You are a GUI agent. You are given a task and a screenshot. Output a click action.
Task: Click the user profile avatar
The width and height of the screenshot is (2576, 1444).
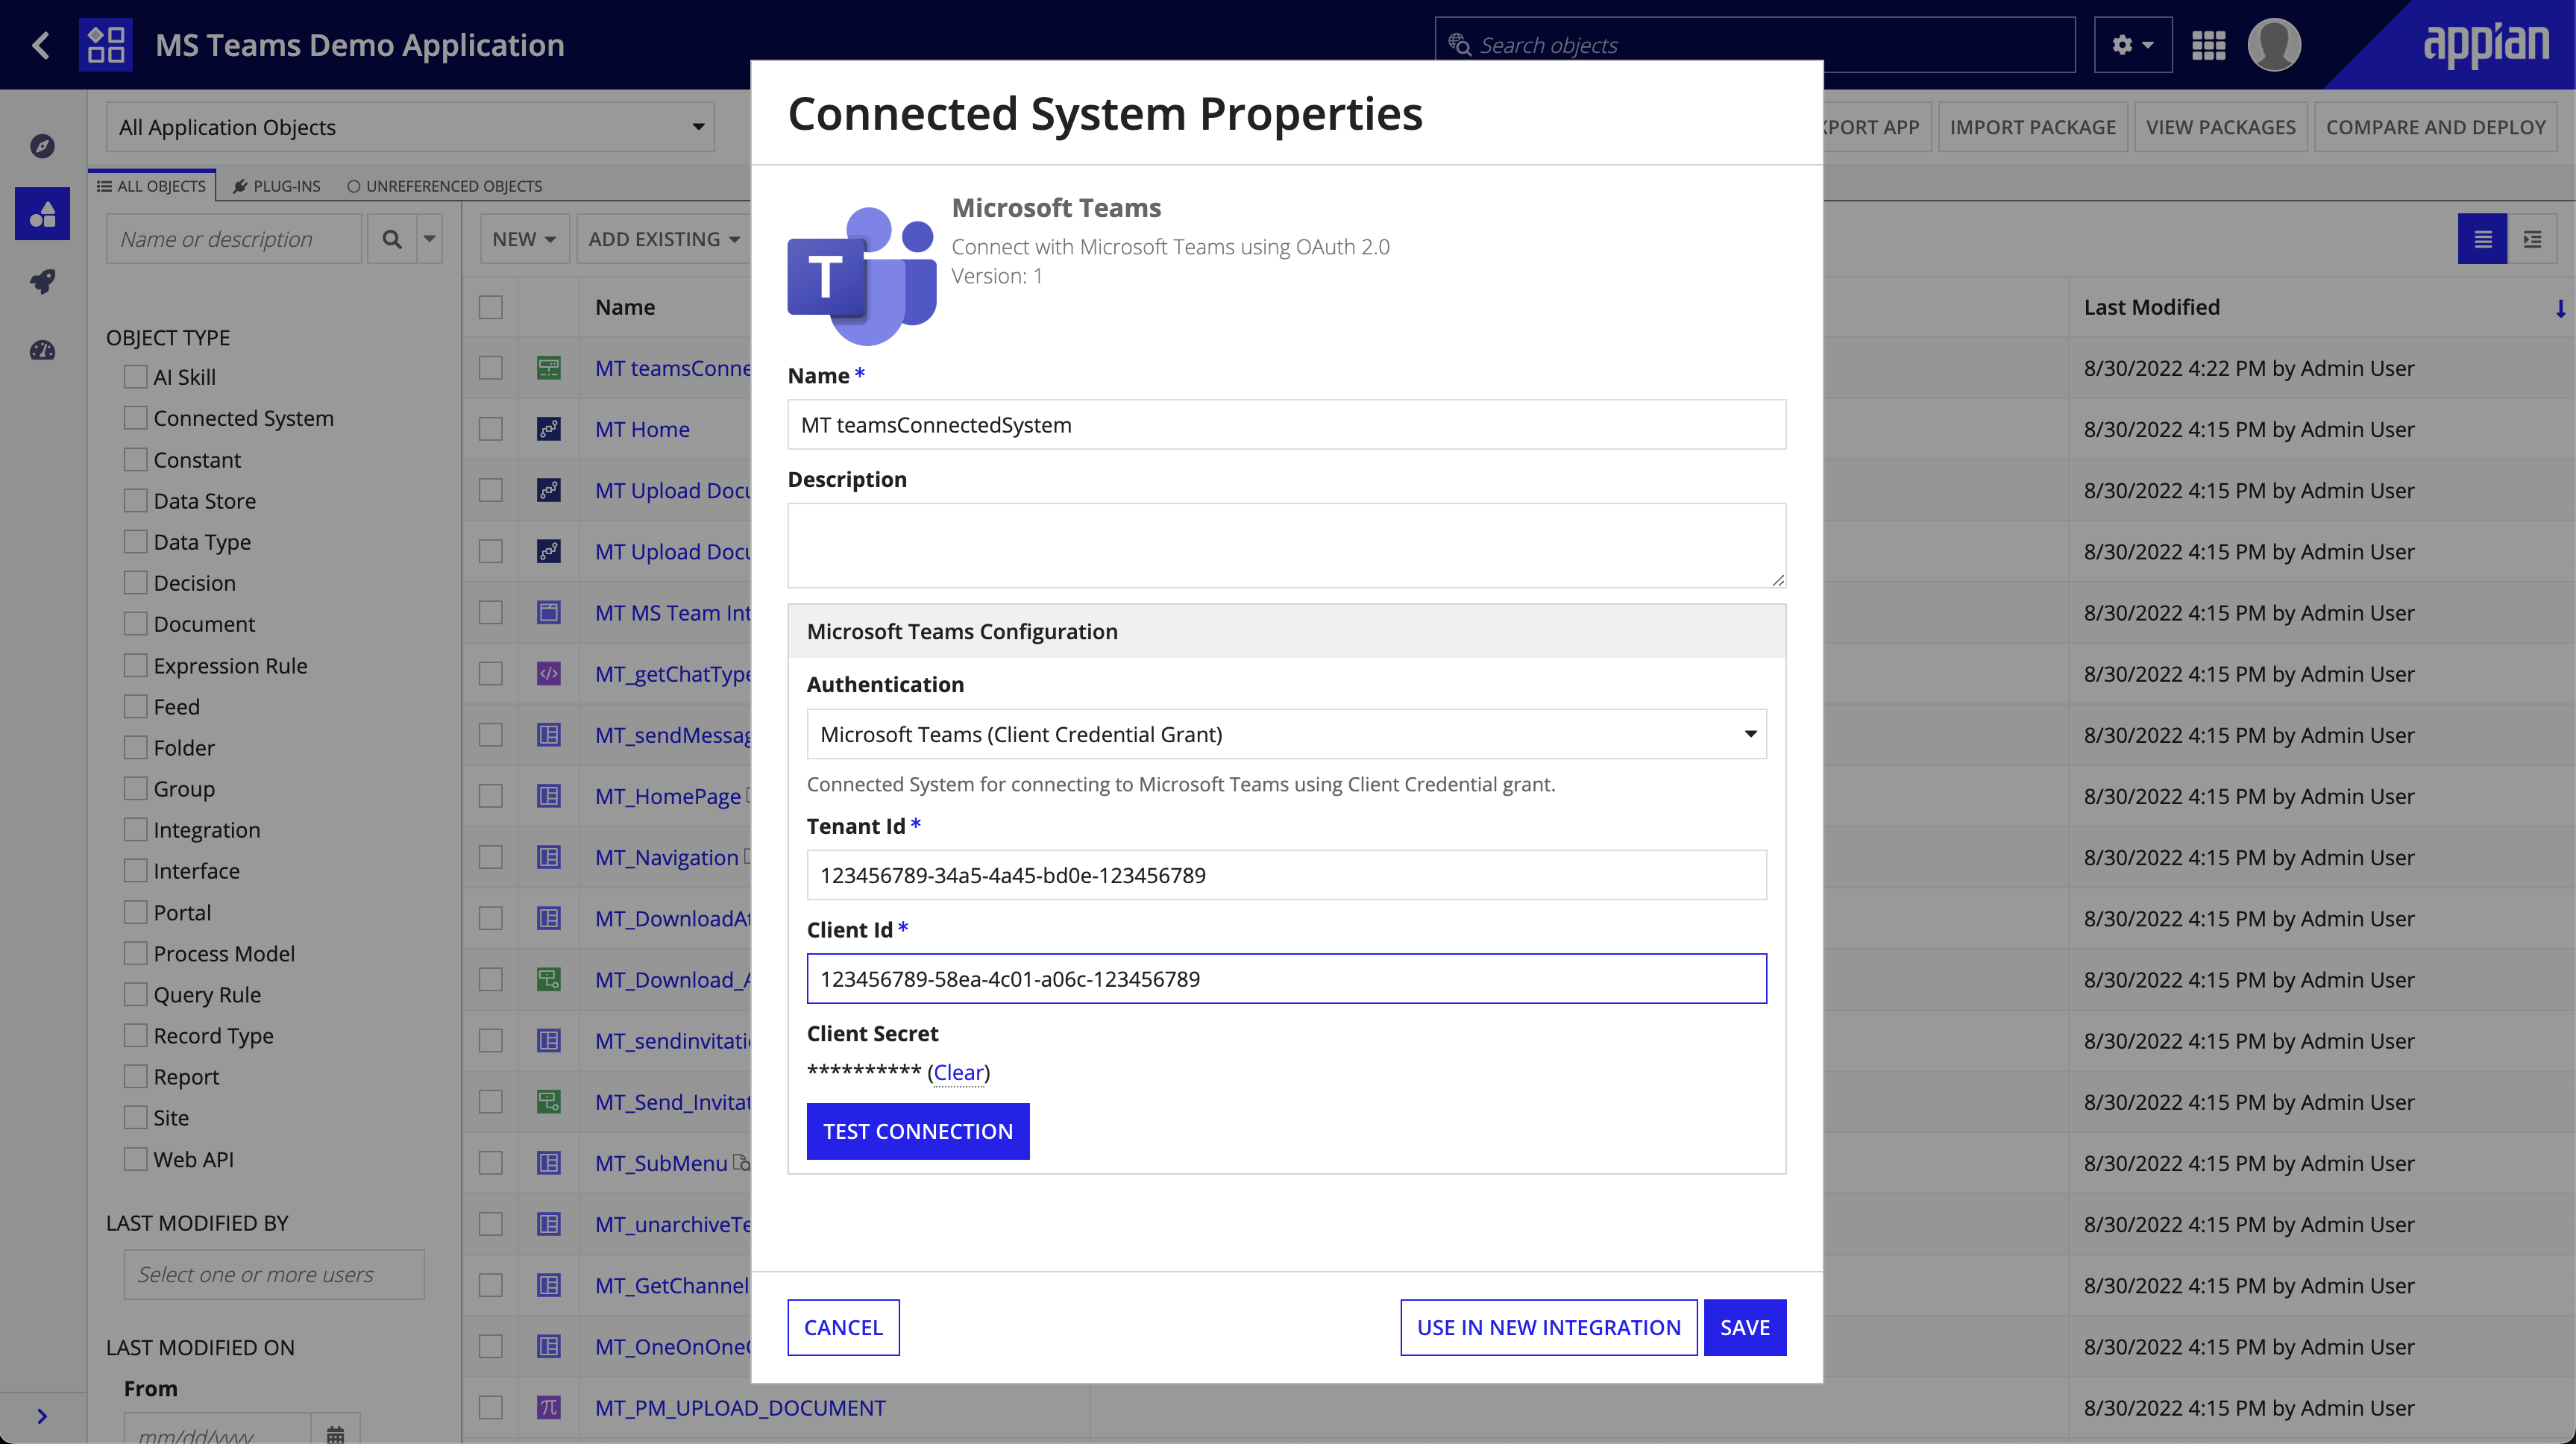(x=2275, y=44)
